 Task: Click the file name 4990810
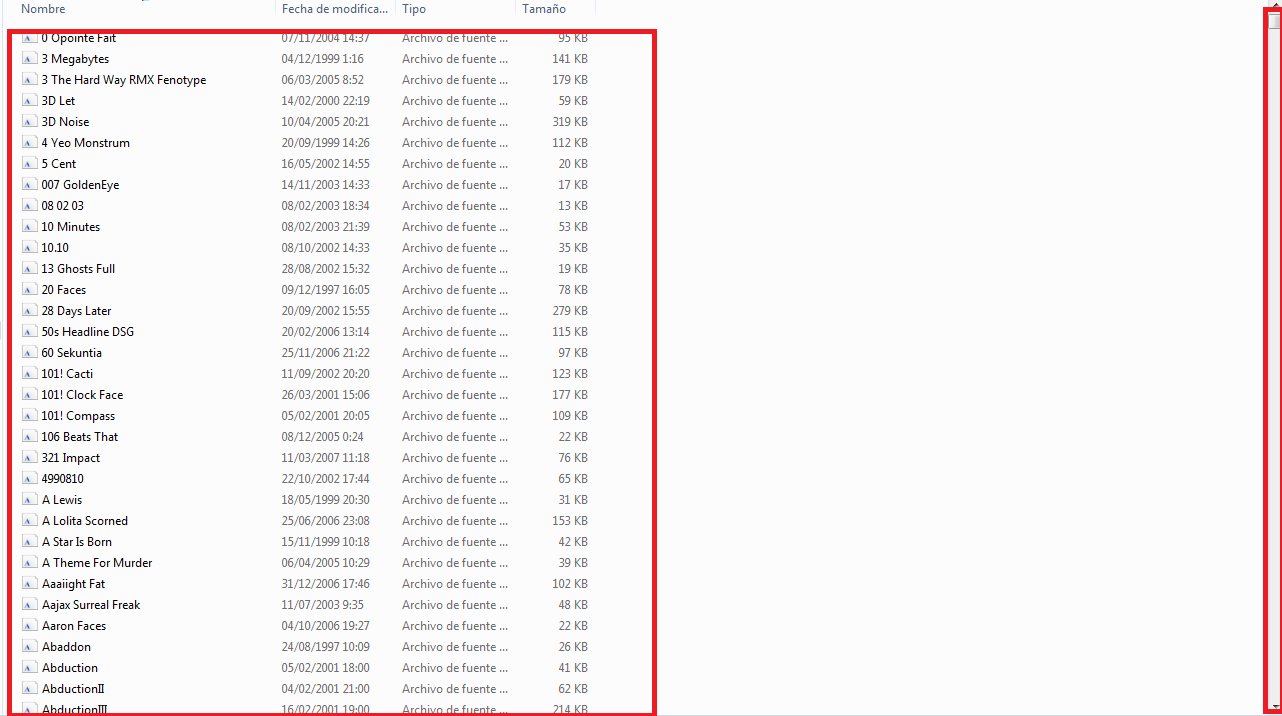[62, 479]
